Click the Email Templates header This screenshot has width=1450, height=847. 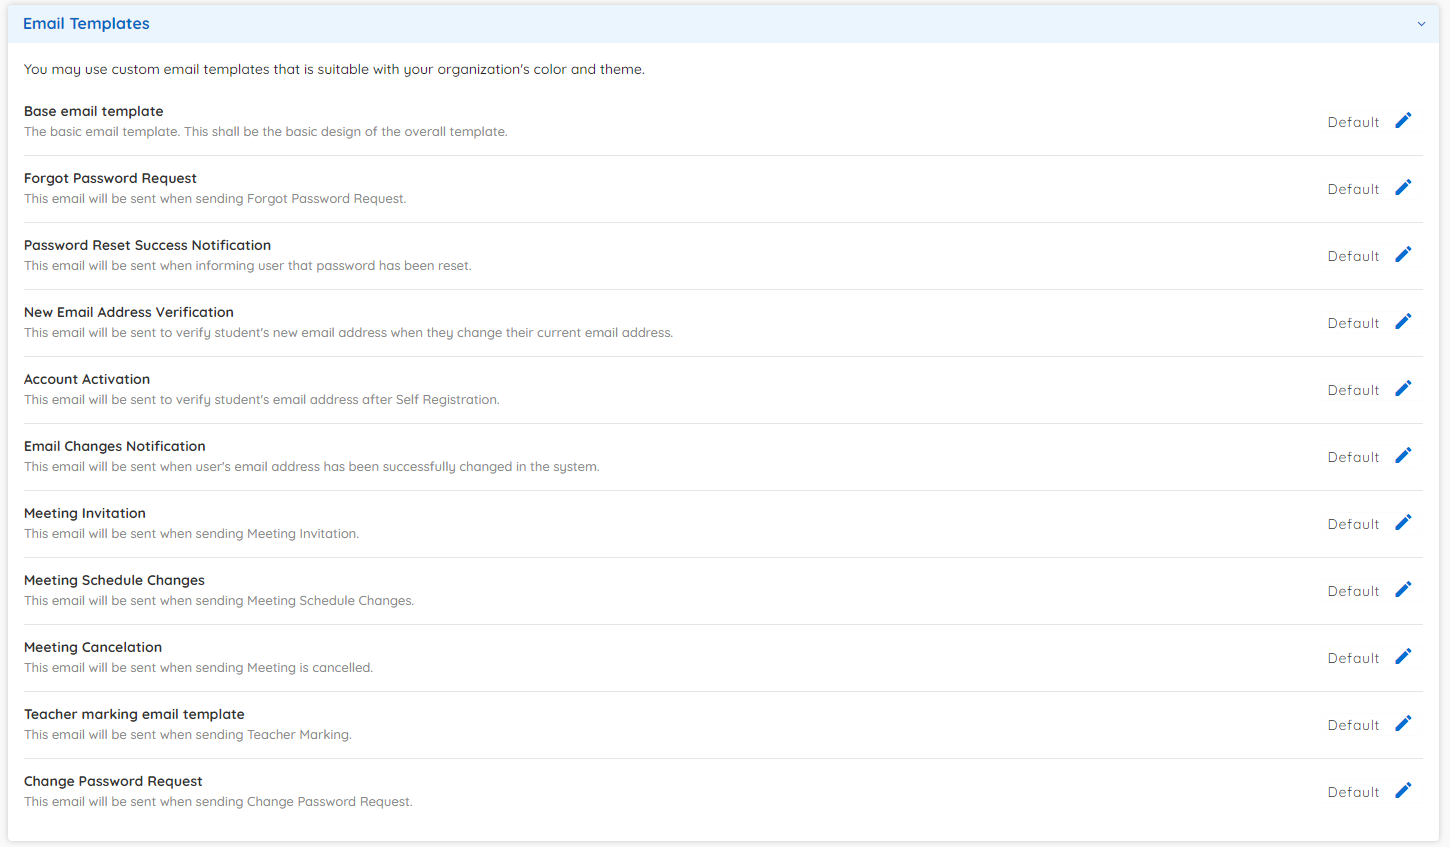[x=86, y=23]
